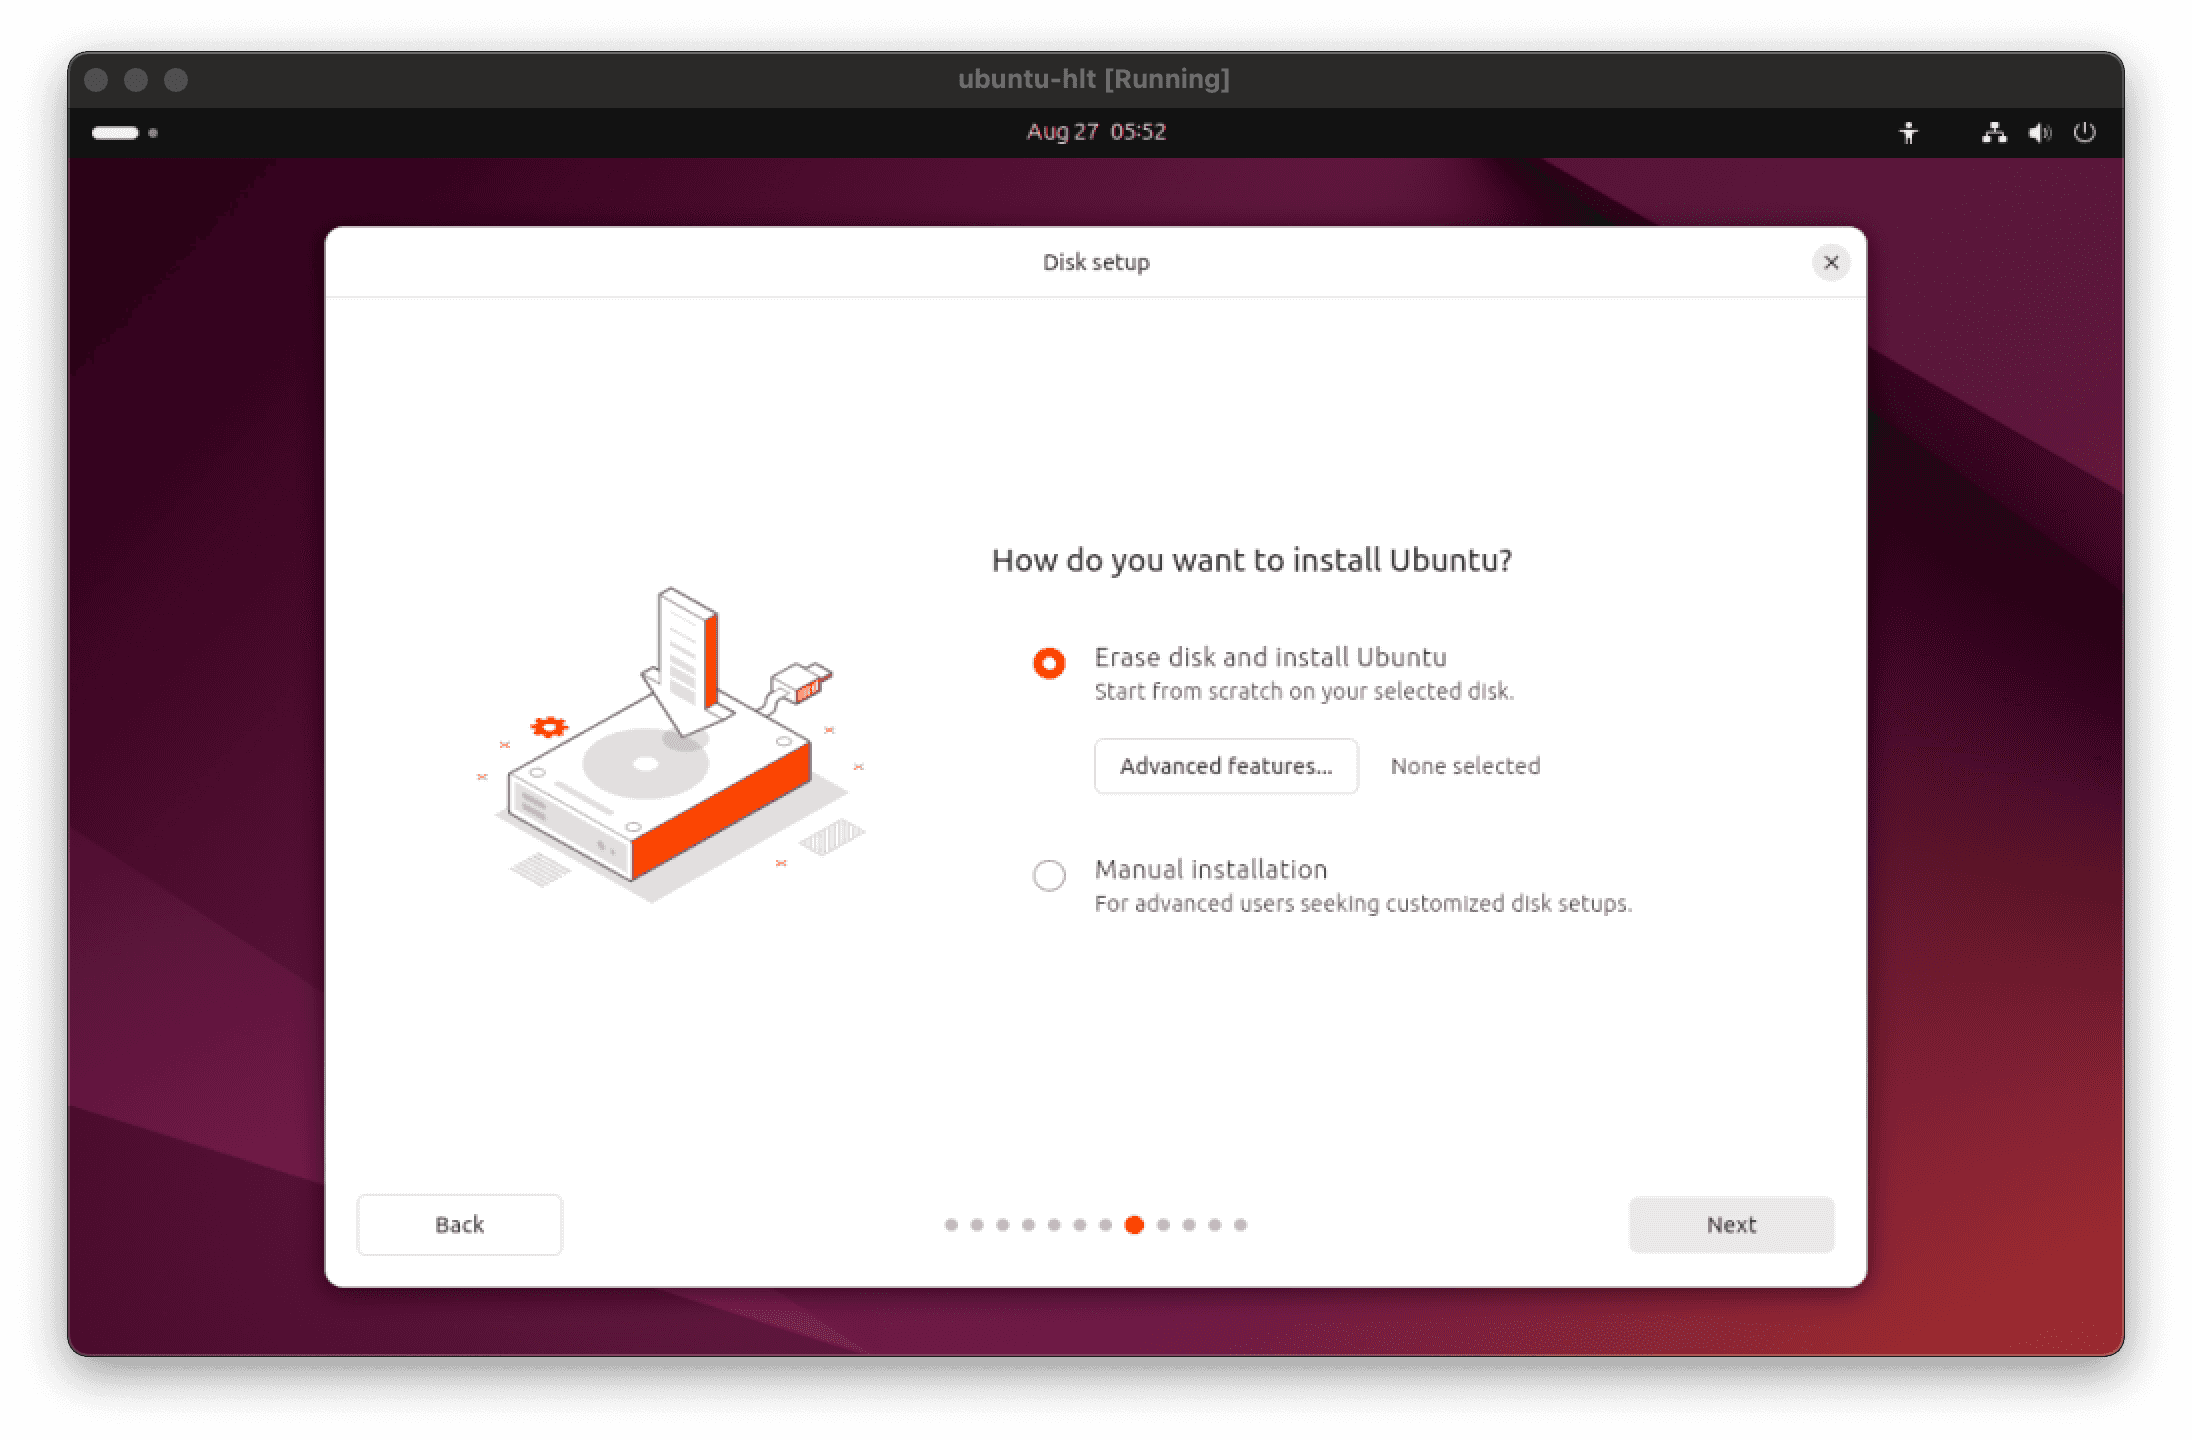Click Next to continue installation
This screenshot has height=1440, width=2192.
coord(1731,1224)
